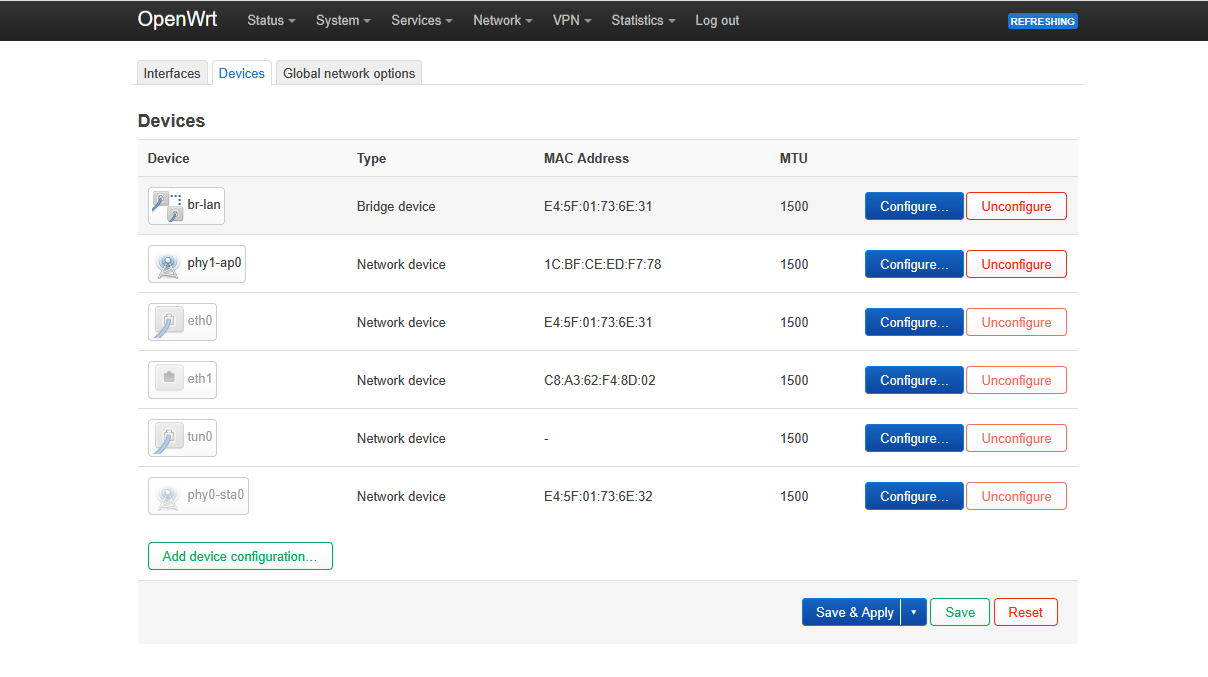Click Add device configuration button
Image resolution: width=1208 pixels, height=677 pixels.
pos(240,556)
